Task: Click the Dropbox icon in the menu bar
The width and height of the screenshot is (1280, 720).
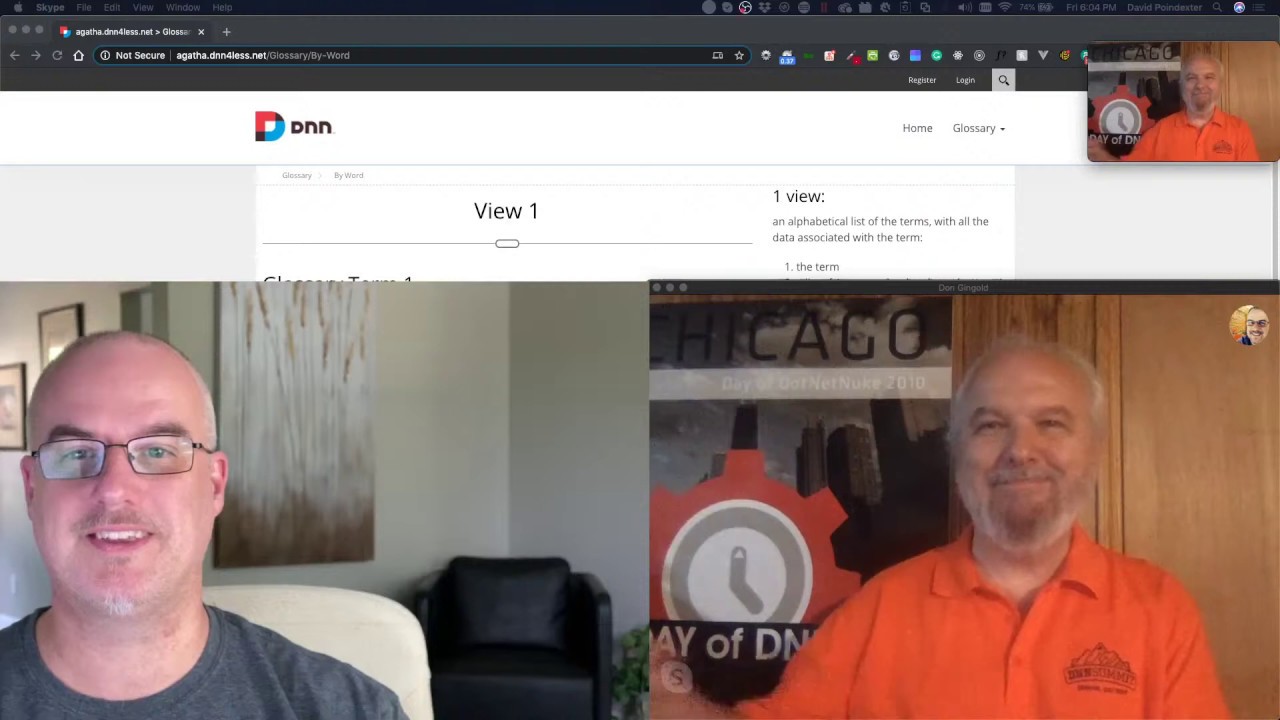Action: 765,7
